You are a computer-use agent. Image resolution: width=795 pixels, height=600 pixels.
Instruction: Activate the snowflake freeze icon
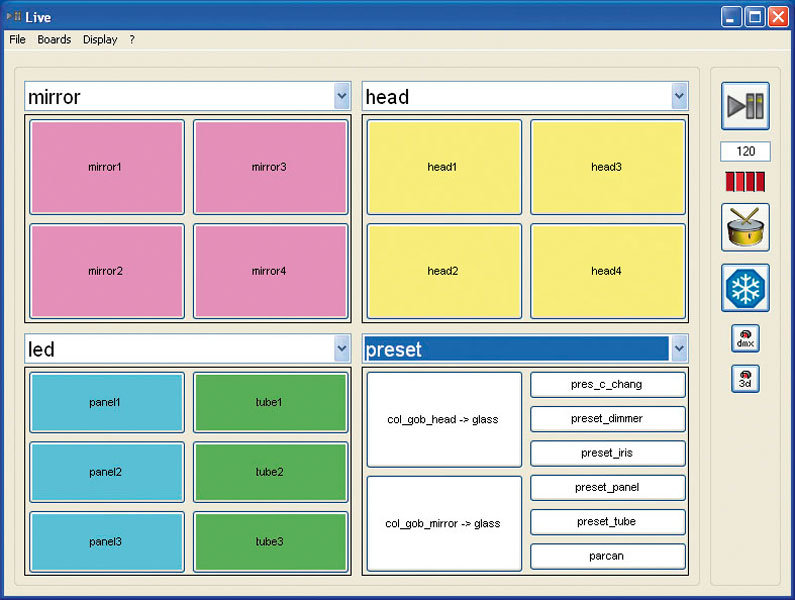pyautogui.click(x=745, y=288)
